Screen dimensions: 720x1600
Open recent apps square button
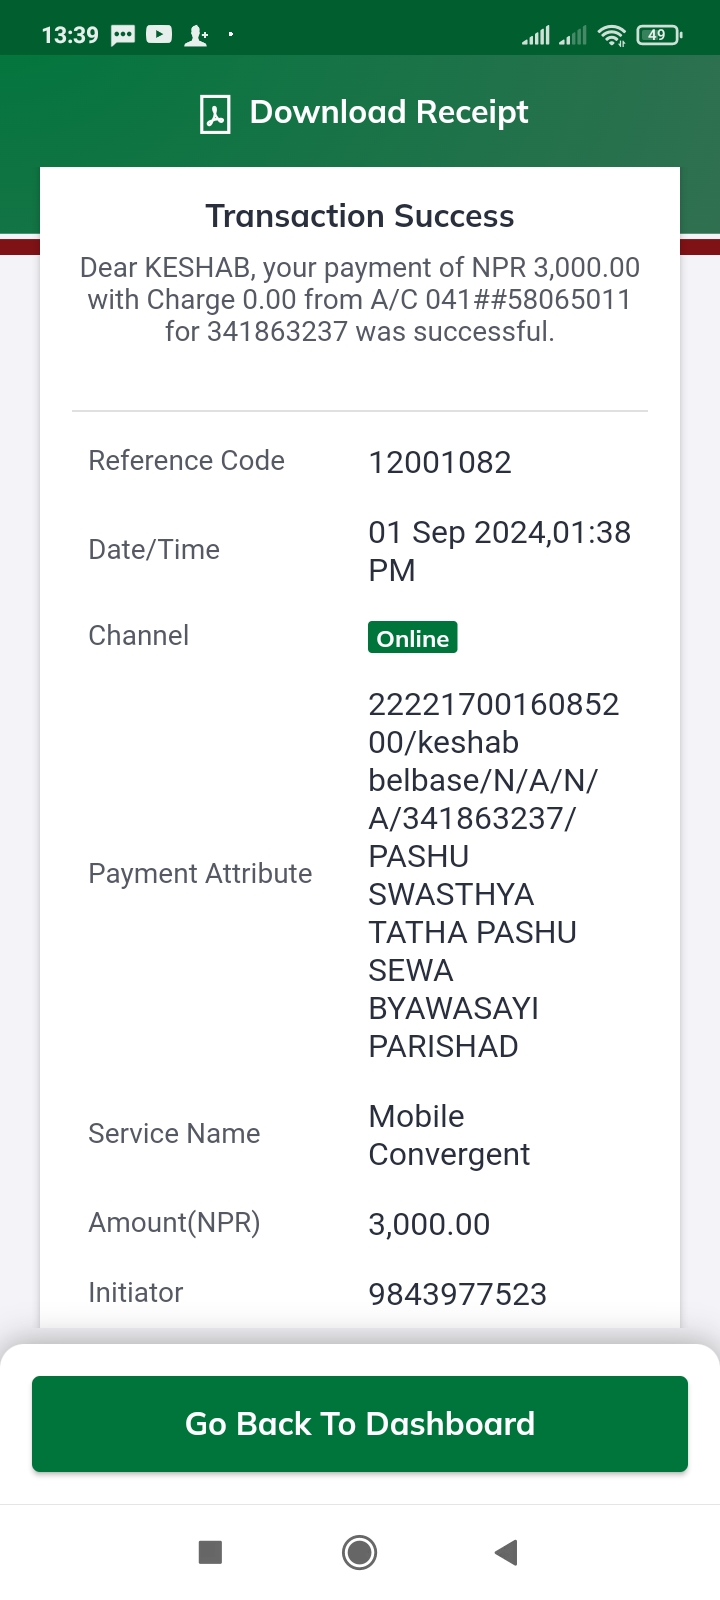coord(210,1552)
